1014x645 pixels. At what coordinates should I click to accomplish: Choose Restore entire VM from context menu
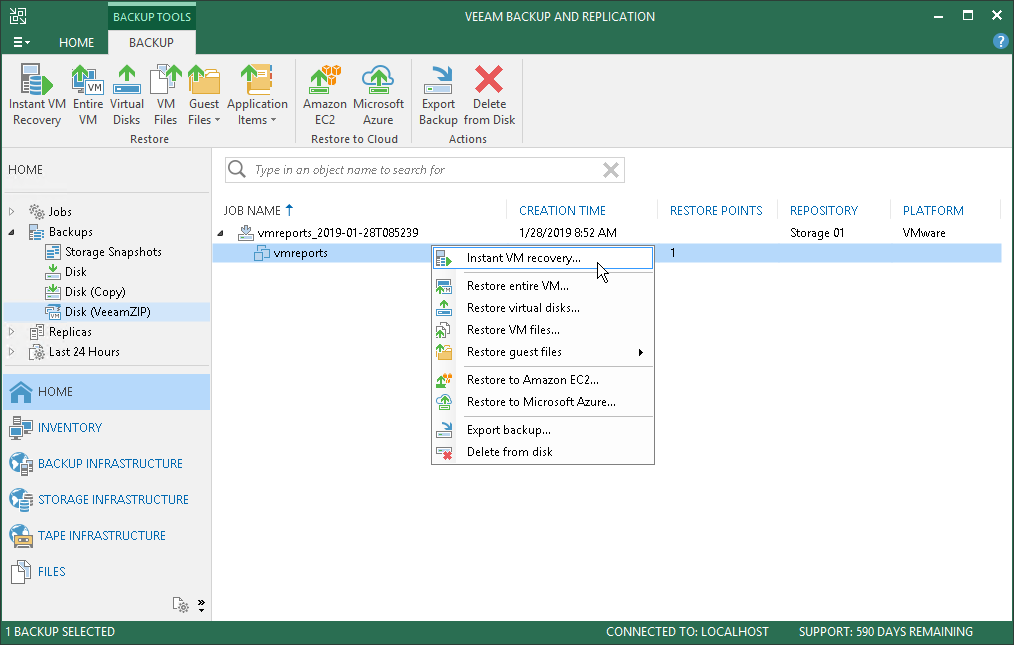tap(517, 286)
